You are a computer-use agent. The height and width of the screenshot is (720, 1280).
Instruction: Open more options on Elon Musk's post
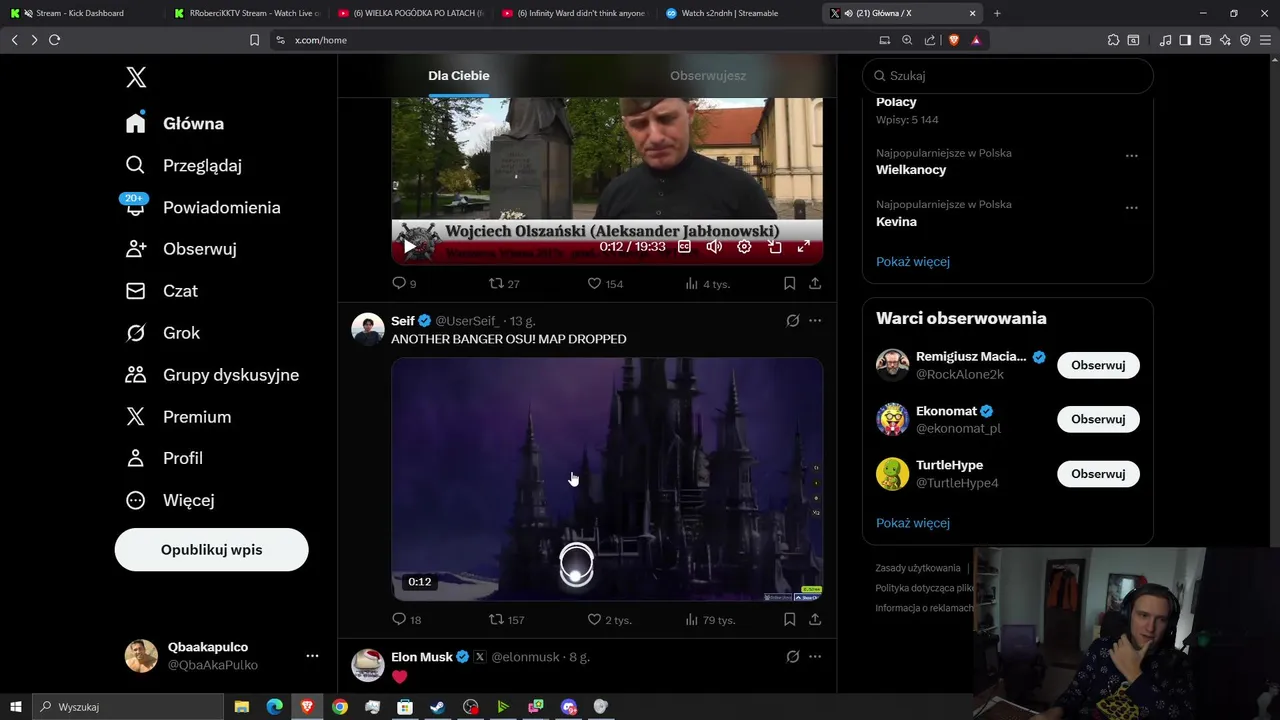pyautogui.click(x=815, y=657)
